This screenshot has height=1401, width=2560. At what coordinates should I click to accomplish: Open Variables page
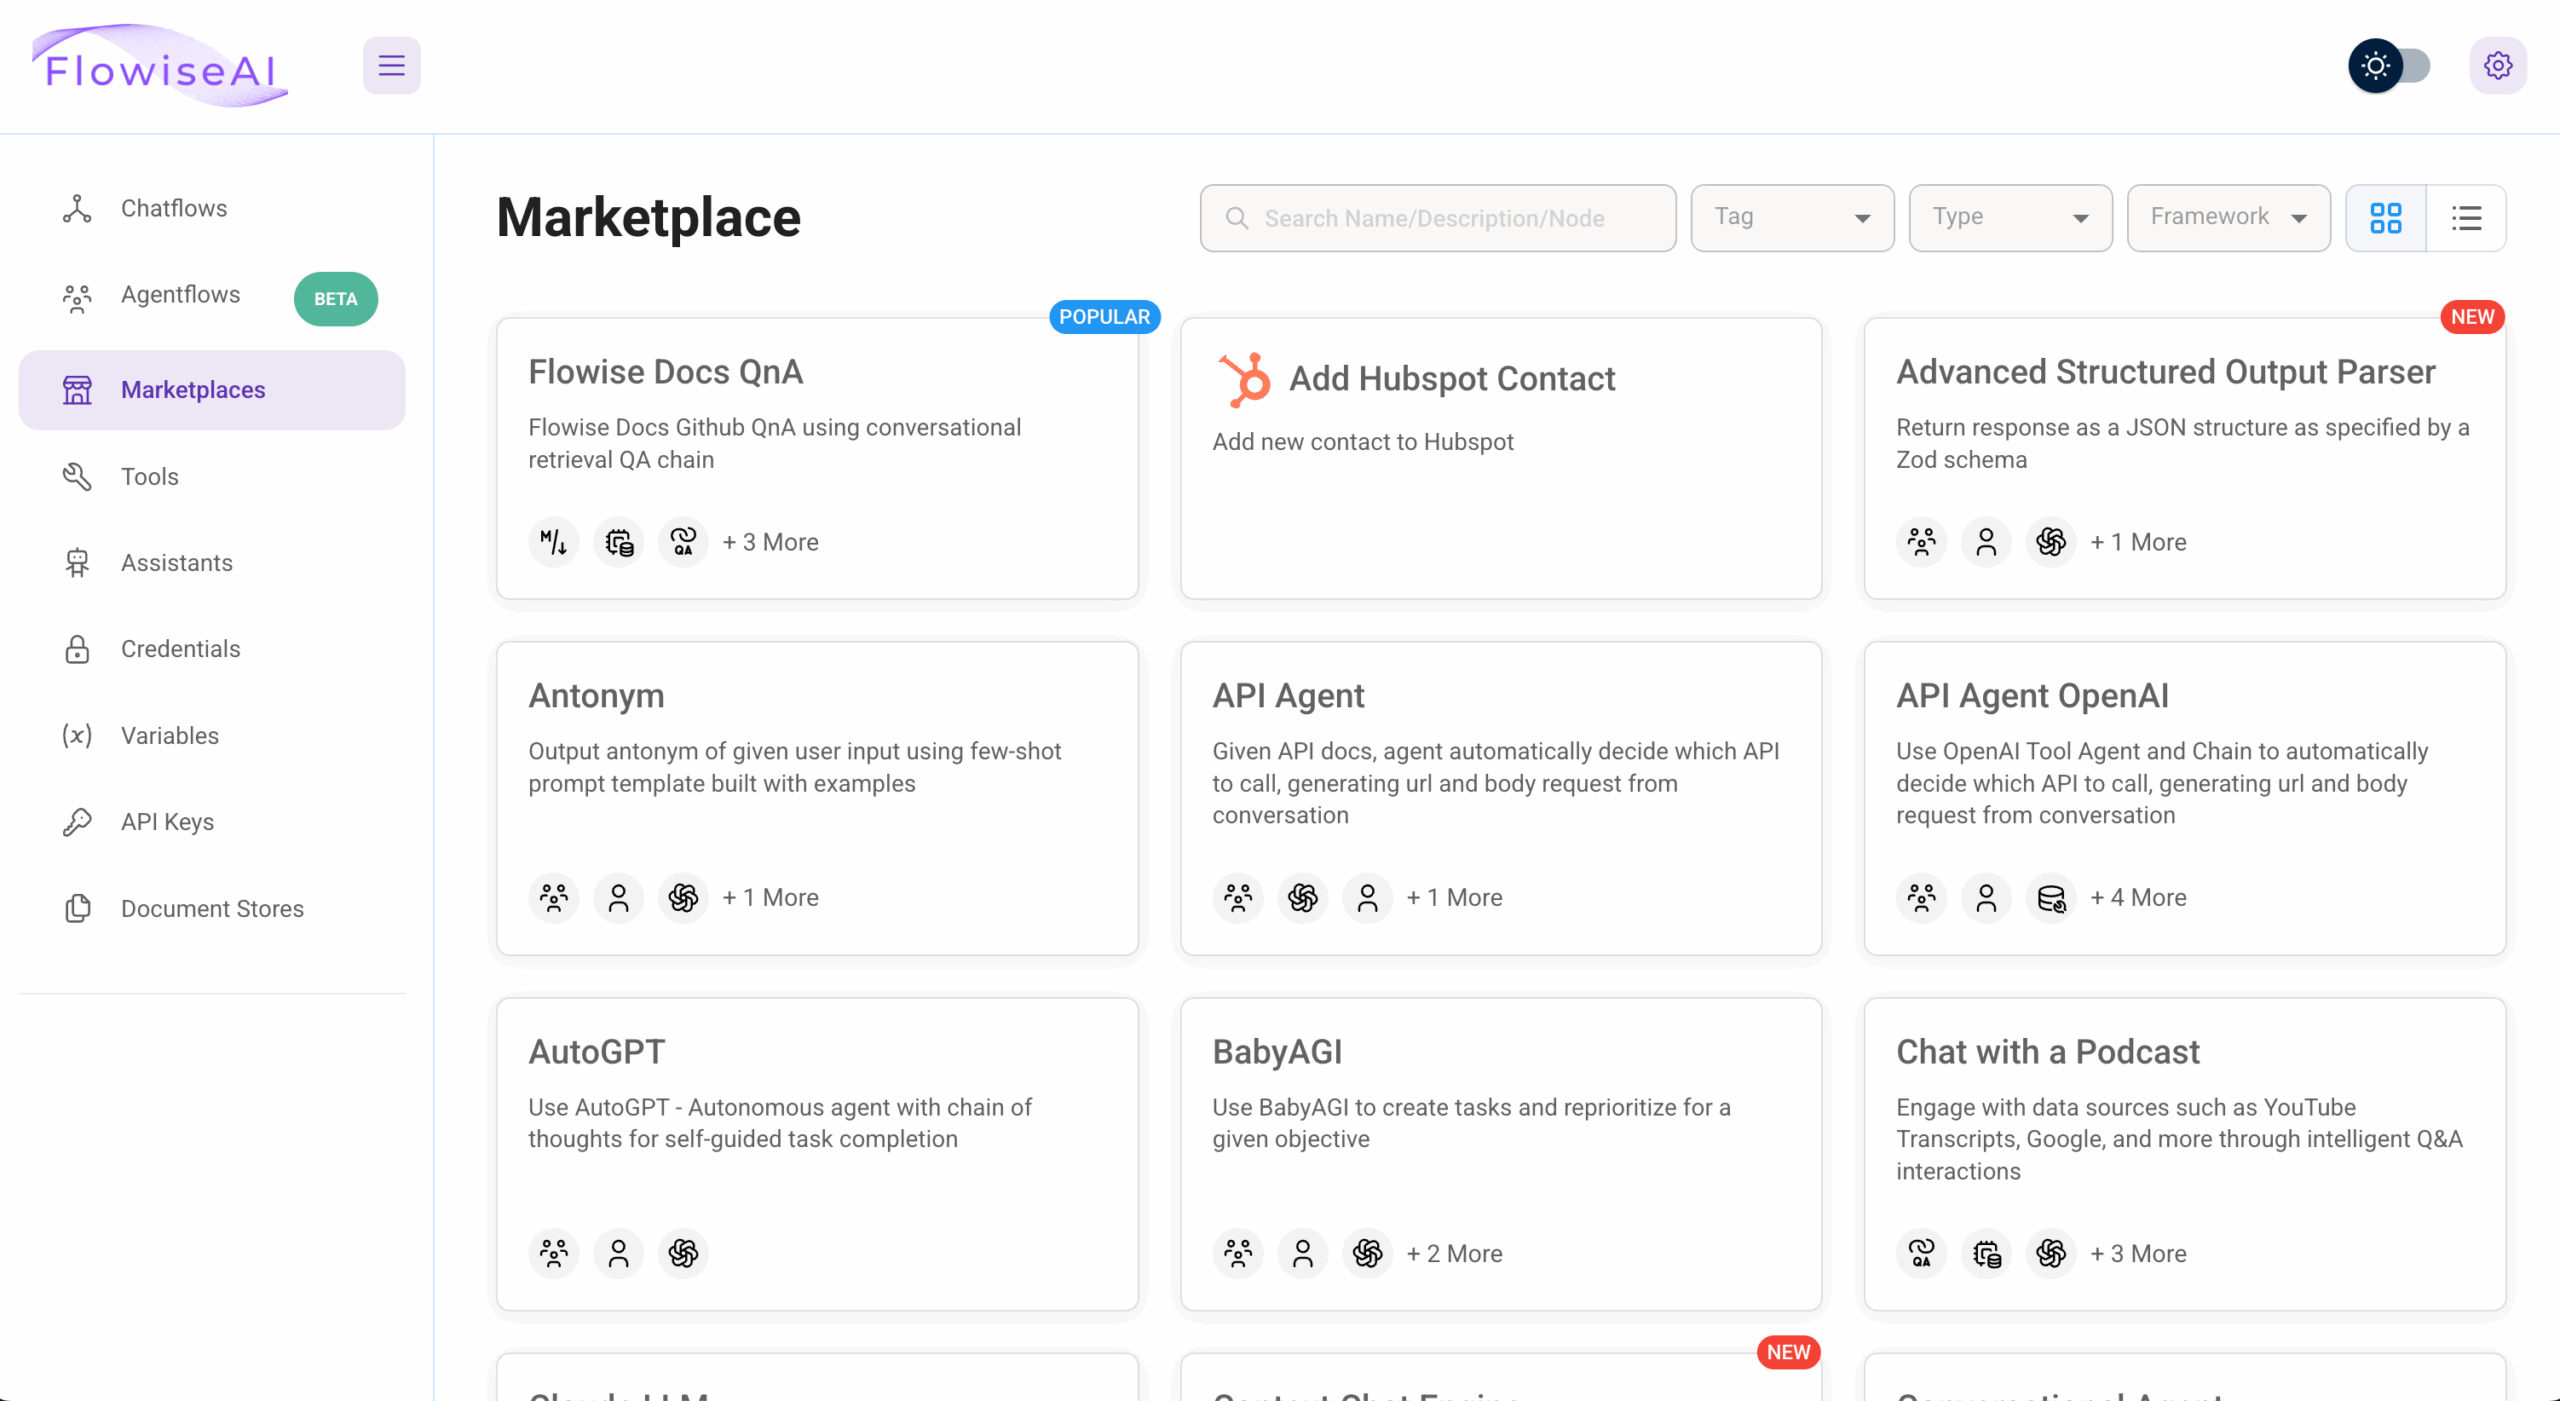pos(212,736)
